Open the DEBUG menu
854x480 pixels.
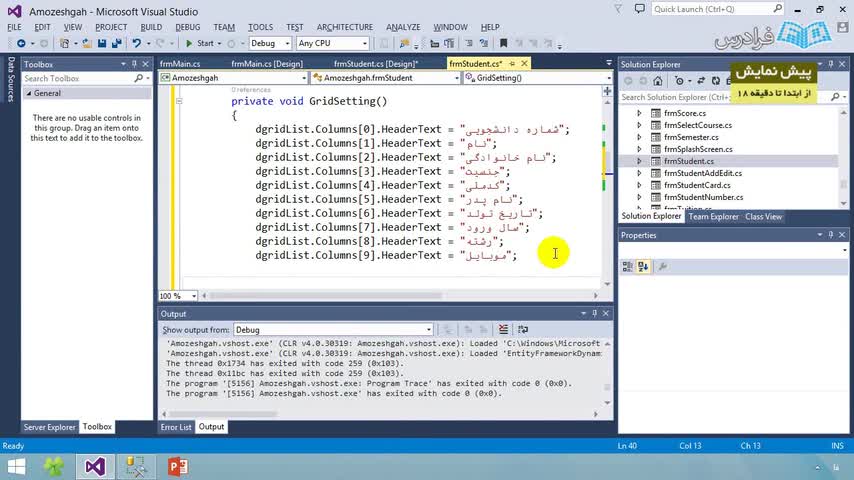(187, 27)
